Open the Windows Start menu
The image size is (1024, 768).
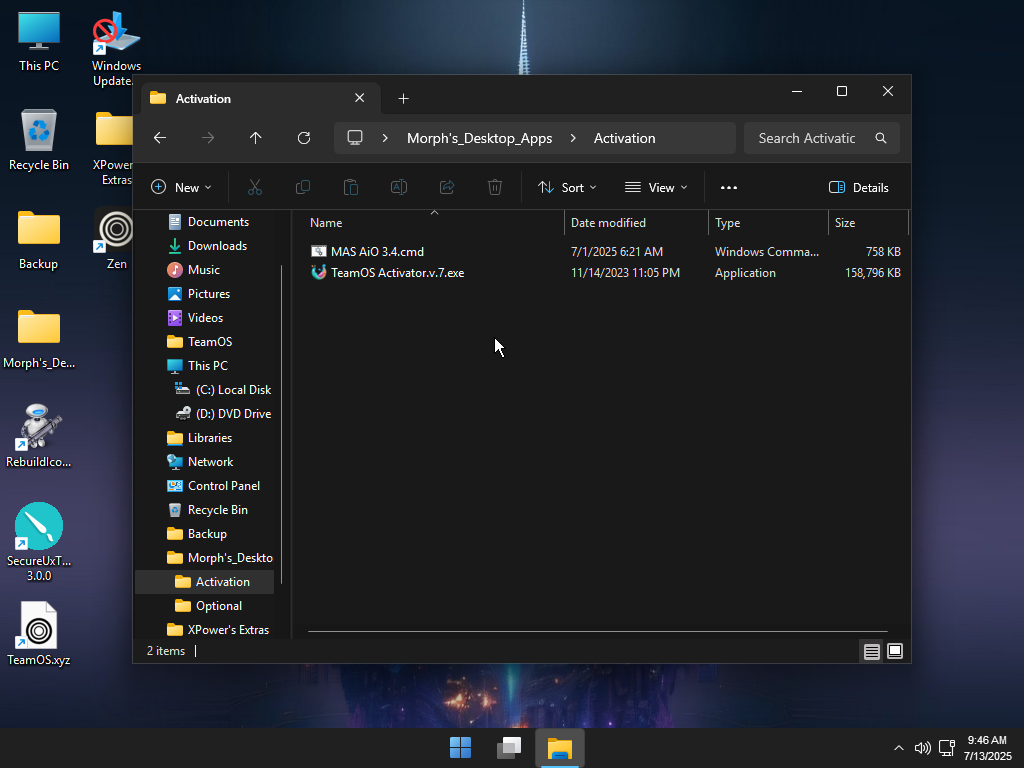pyautogui.click(x=460, y=748)
